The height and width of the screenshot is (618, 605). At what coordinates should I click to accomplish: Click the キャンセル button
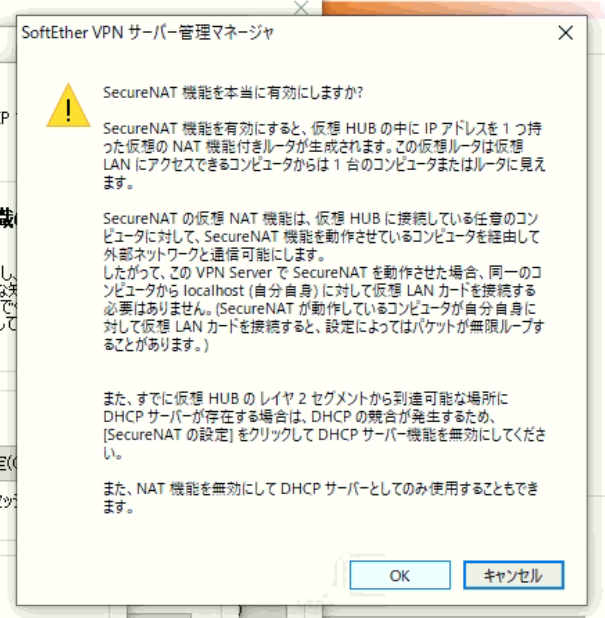pos(514,575)
